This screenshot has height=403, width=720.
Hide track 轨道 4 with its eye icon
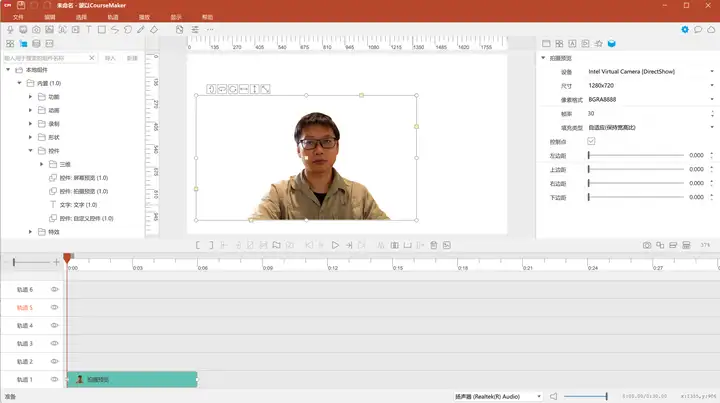click(54, 325)
